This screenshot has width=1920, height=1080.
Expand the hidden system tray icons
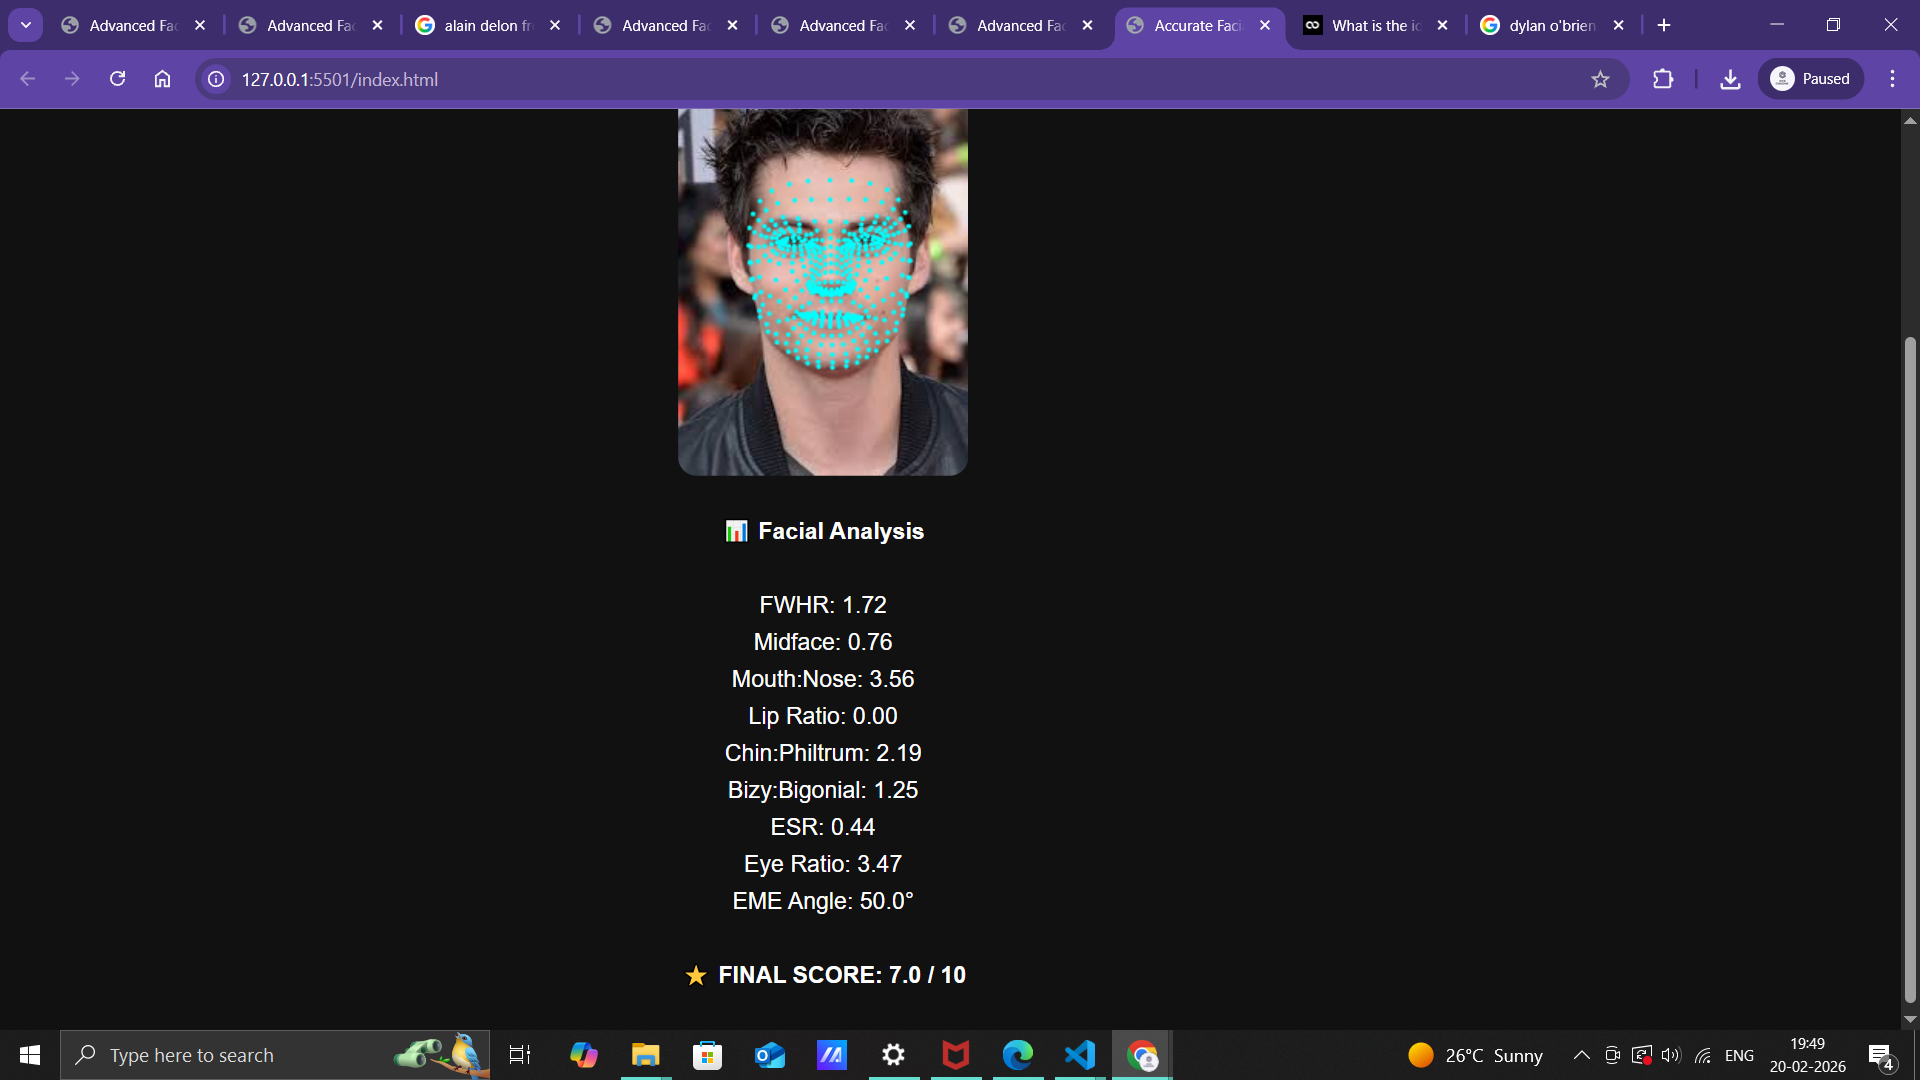pyautogui.click(x=1581, y=1054)
